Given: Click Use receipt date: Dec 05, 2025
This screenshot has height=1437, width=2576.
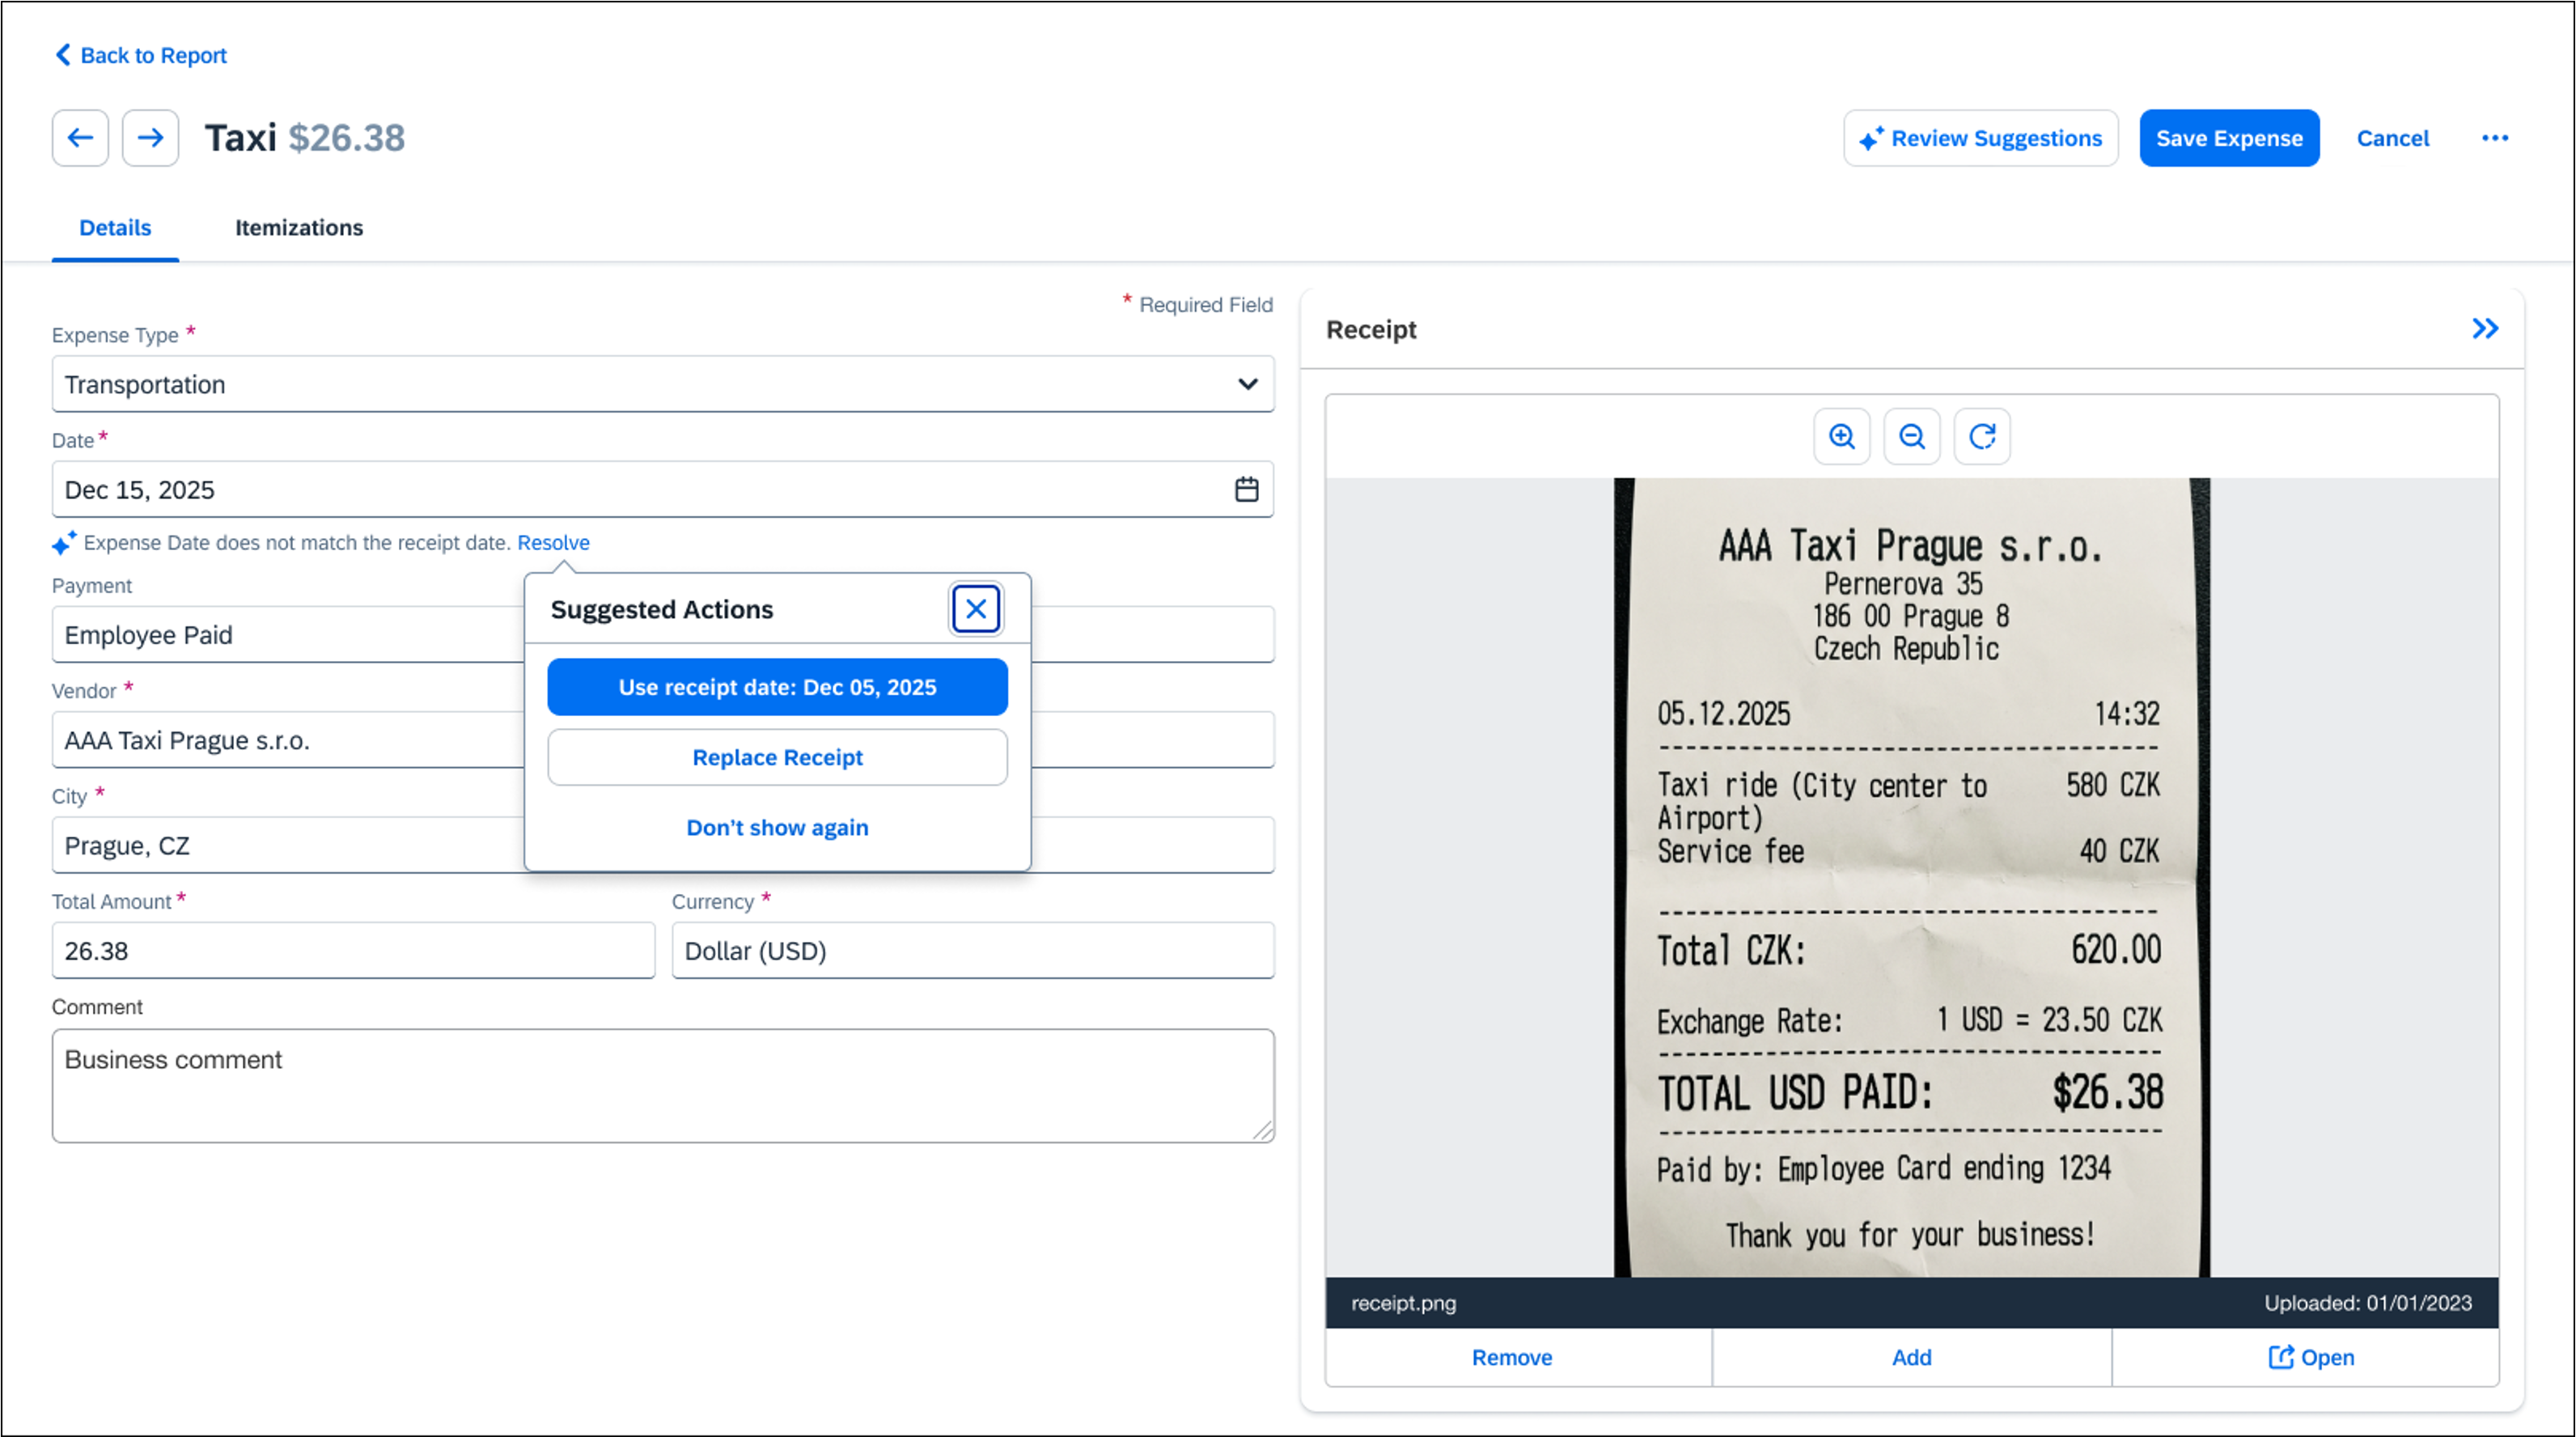Looking at the screenshot, I should point(777,687).
